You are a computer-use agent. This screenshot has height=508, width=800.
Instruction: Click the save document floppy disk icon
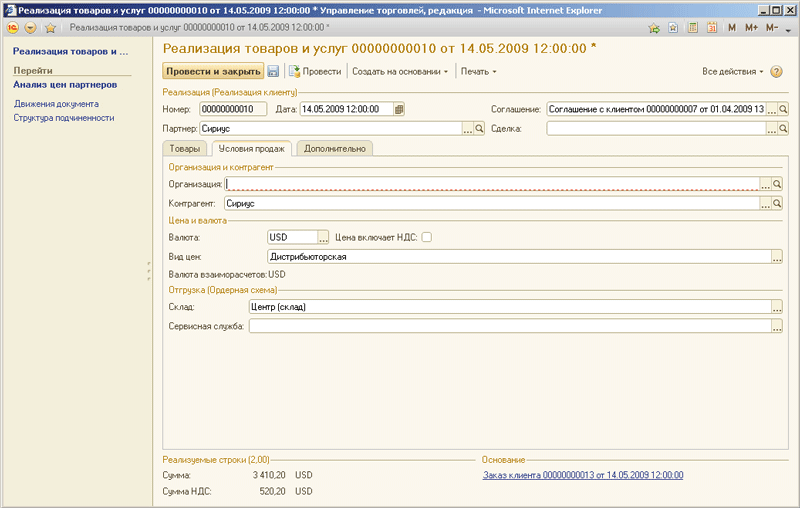[x=274, y=72]
